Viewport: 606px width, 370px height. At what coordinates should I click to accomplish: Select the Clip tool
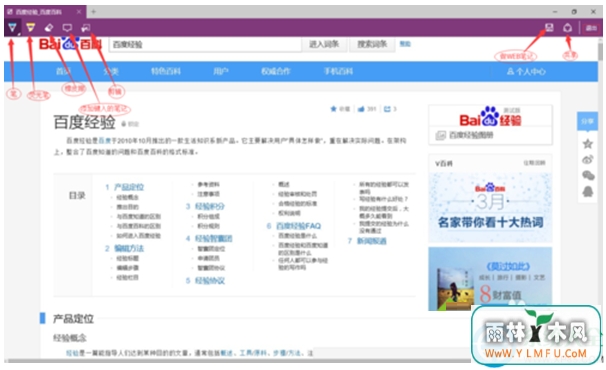(86, 27)
